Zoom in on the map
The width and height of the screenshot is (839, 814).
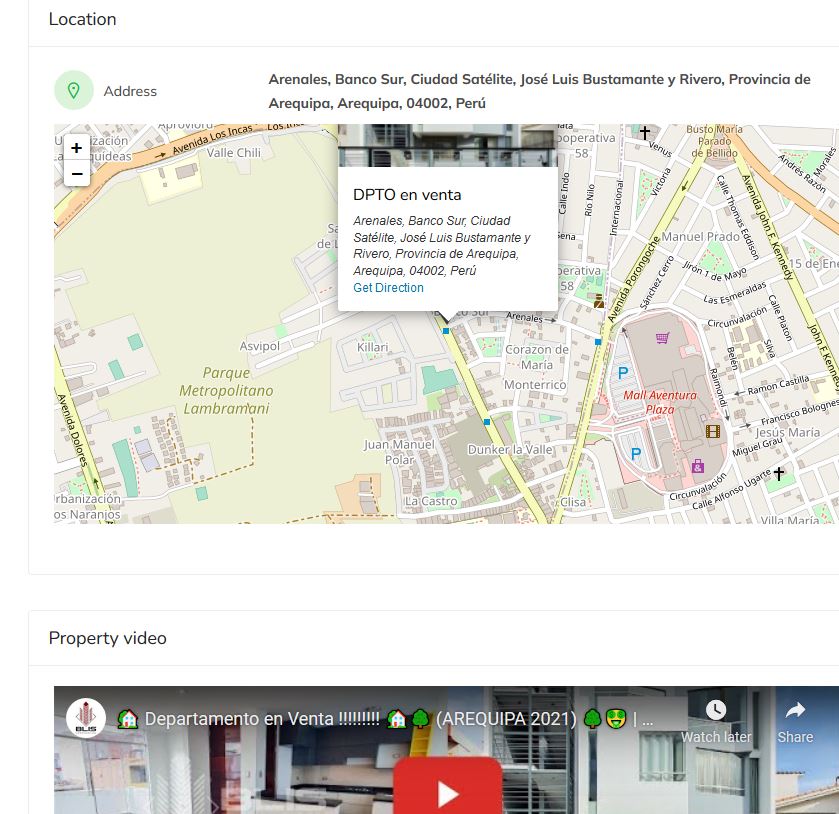[77, 148]
